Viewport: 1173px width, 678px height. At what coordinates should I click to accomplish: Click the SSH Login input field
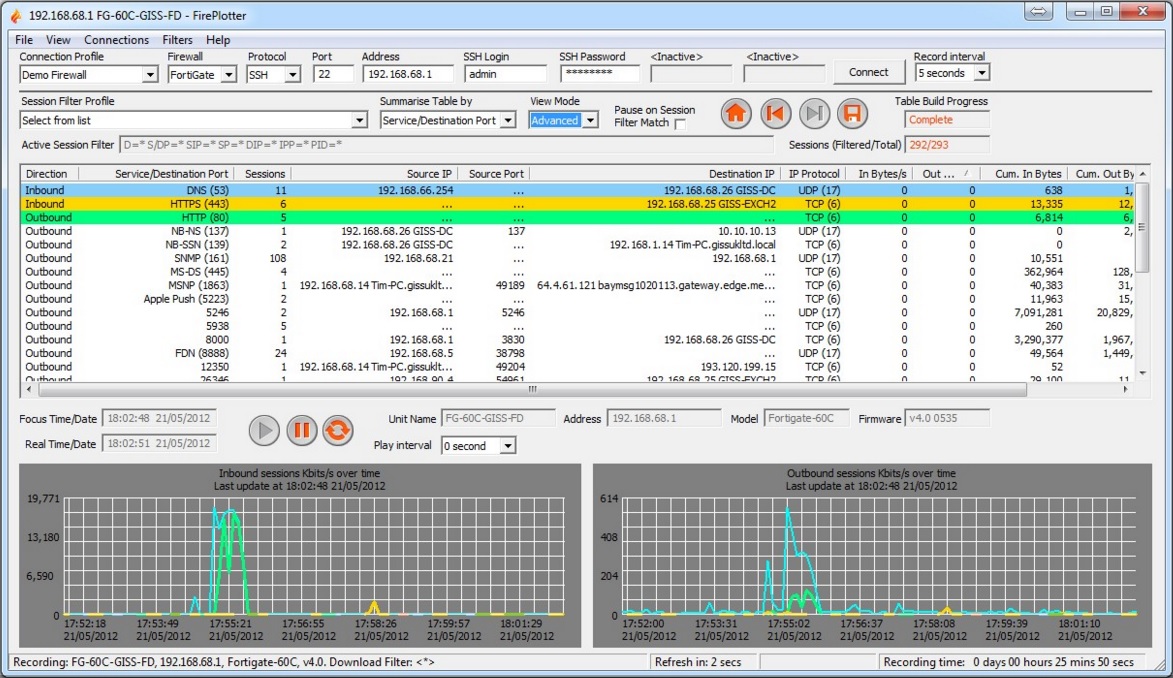(504, 74)
